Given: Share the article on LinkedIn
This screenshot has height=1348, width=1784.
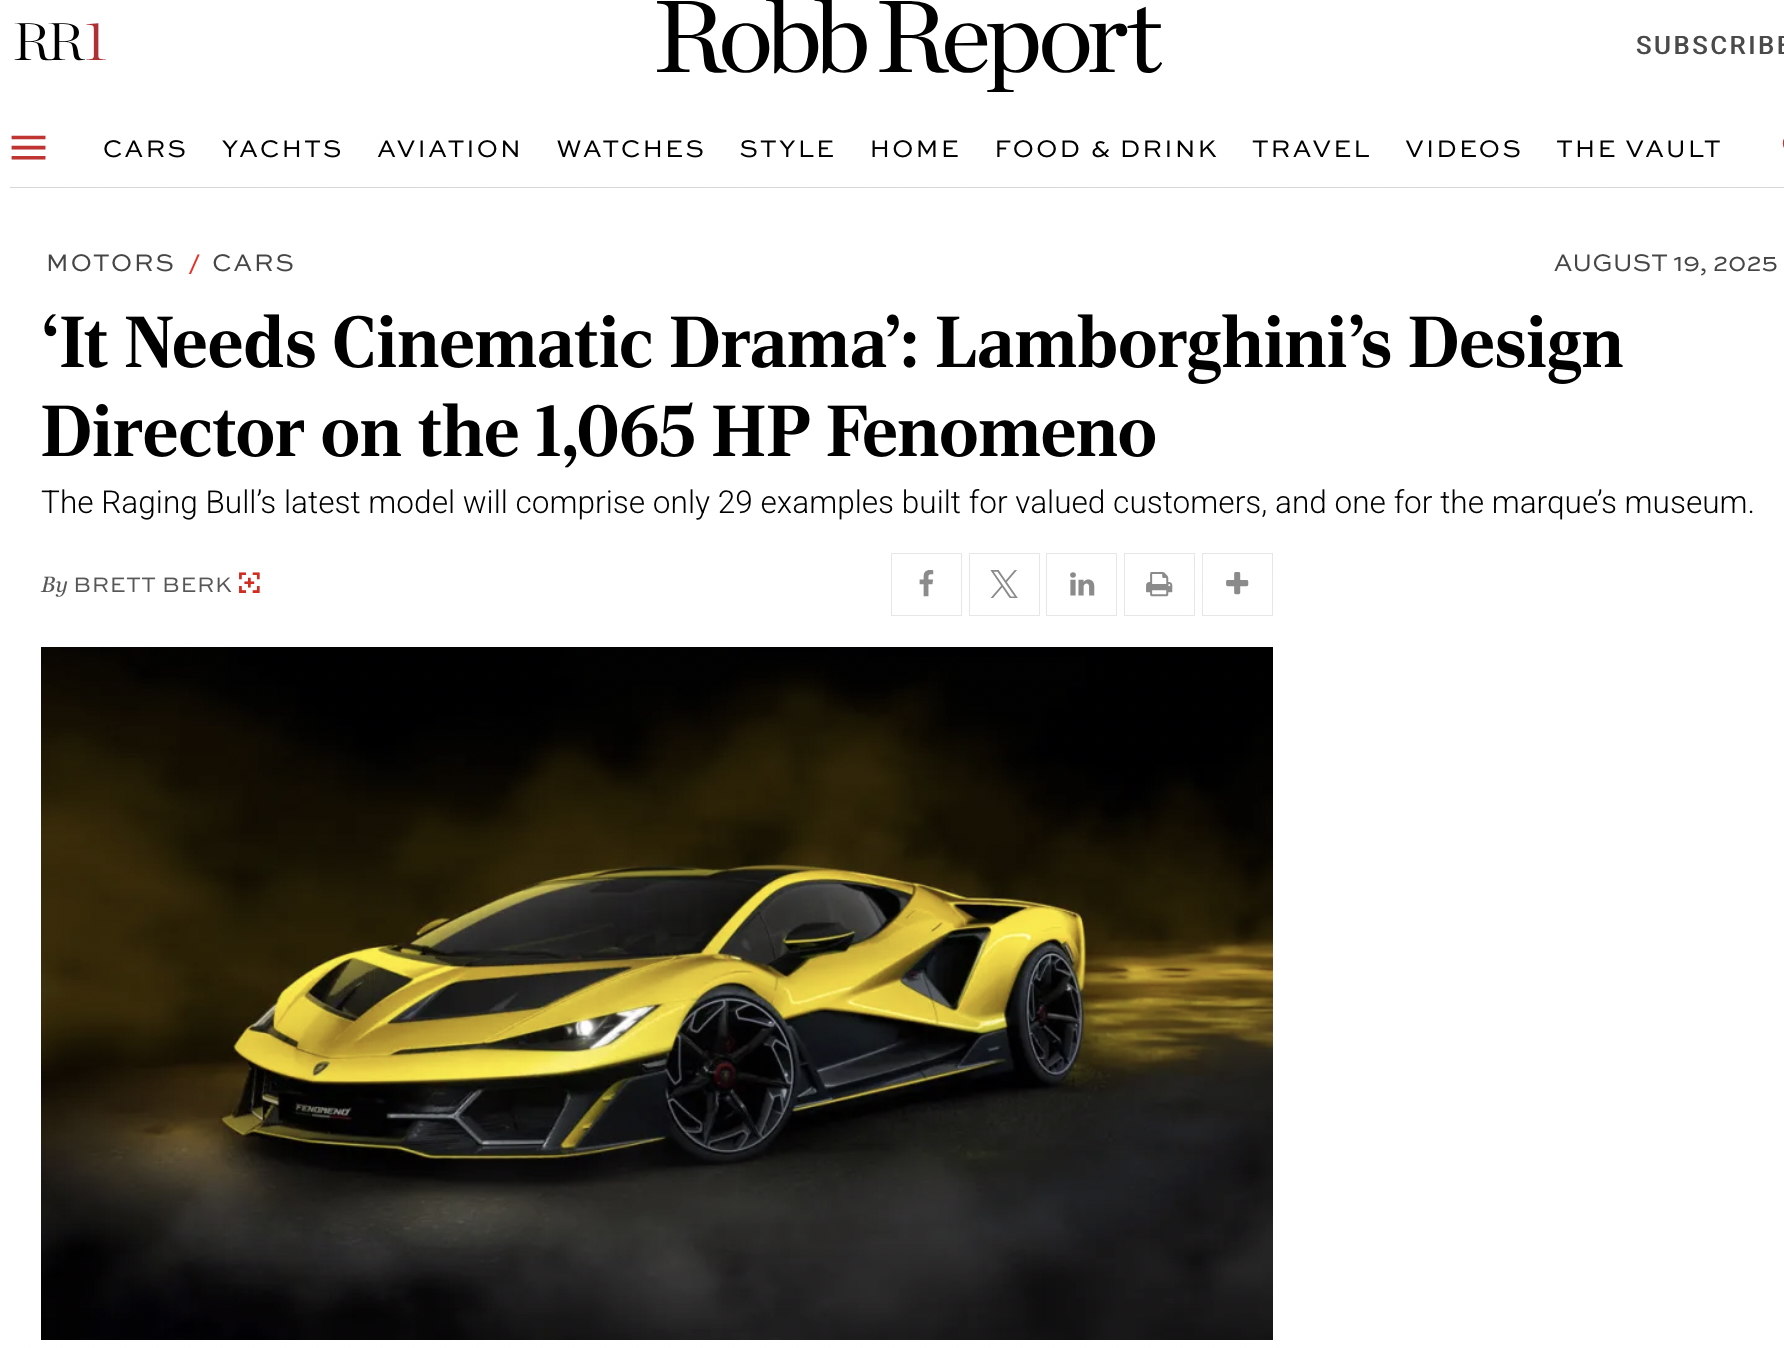Looking at the screenshot, I should (x=1081, y=584).
